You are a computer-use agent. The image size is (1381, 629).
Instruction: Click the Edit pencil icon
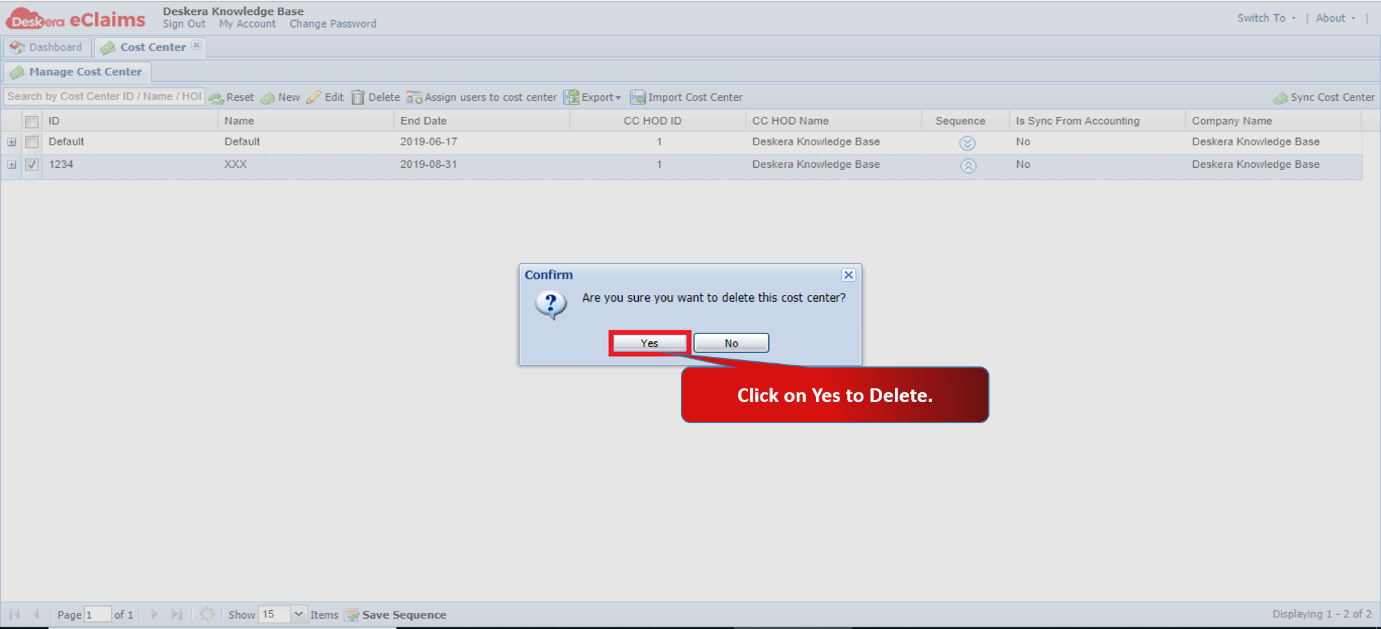[x=314, y=97]
